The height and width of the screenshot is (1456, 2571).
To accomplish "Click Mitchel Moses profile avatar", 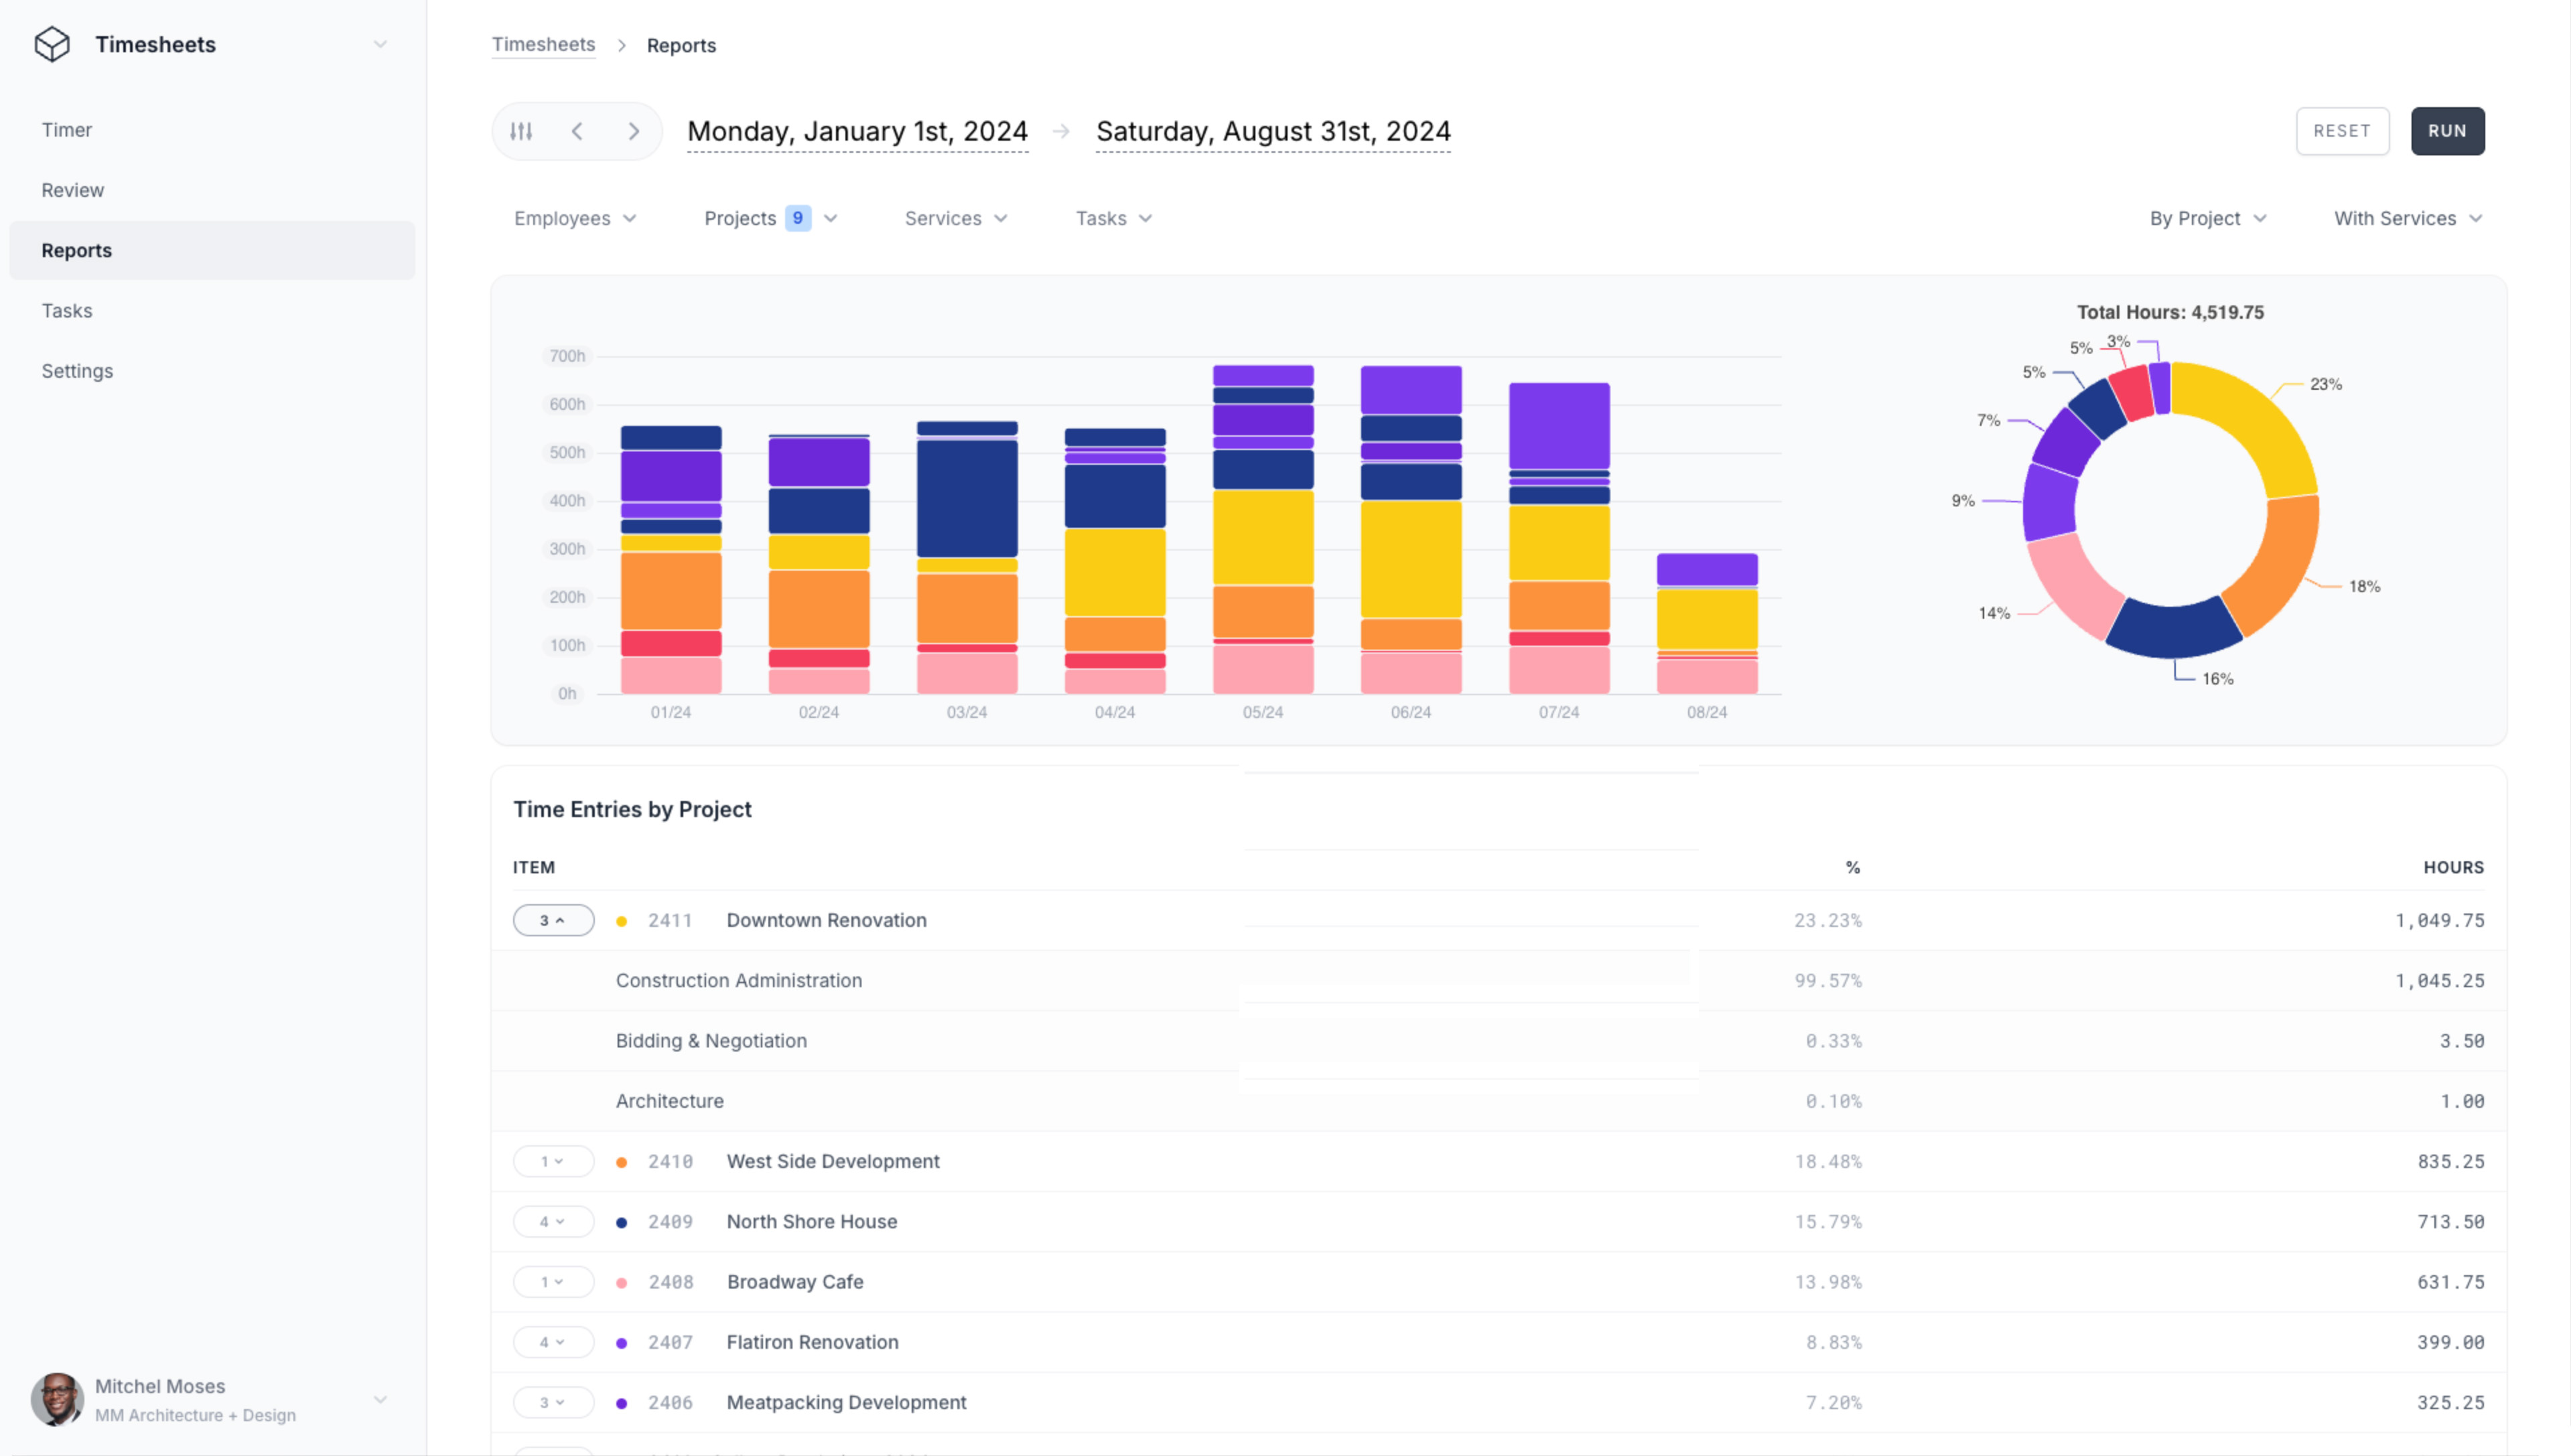I will (57, 1399).
